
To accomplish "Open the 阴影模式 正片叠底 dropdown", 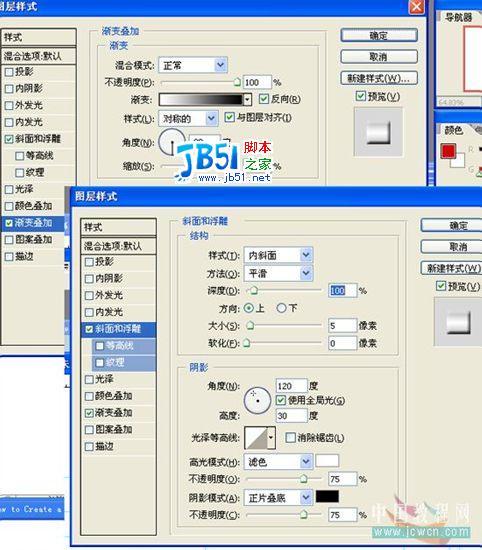I will click(278, 497).
